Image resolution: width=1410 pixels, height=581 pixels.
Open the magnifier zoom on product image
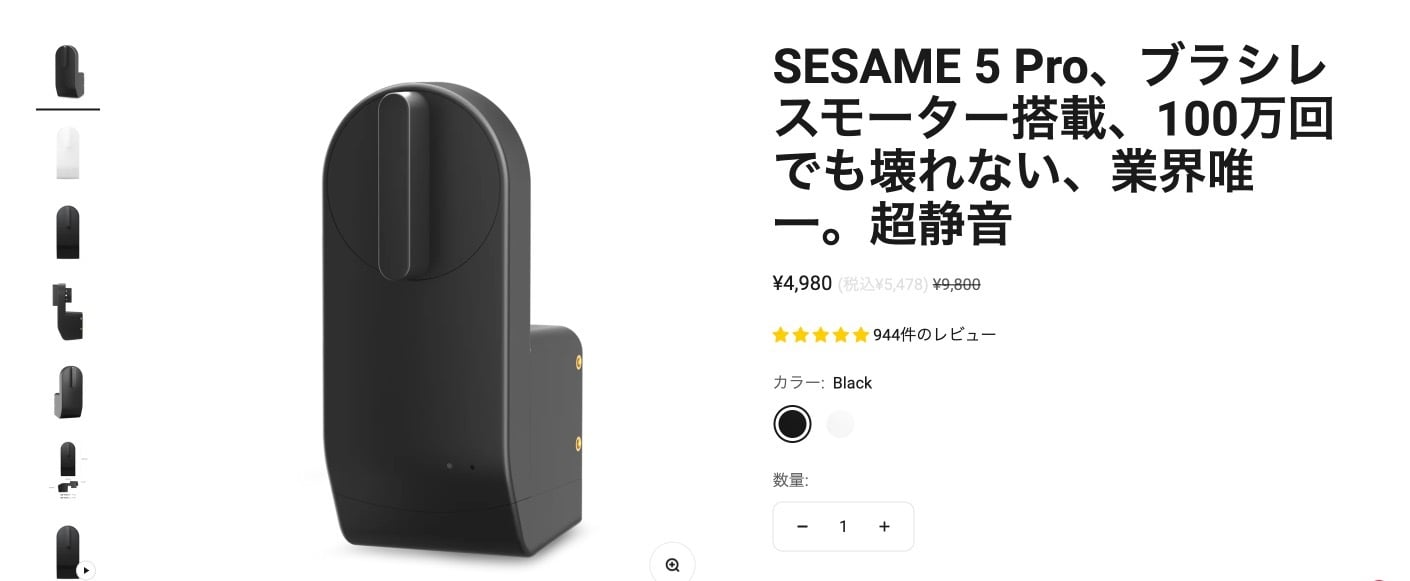(x=672, y=564)
